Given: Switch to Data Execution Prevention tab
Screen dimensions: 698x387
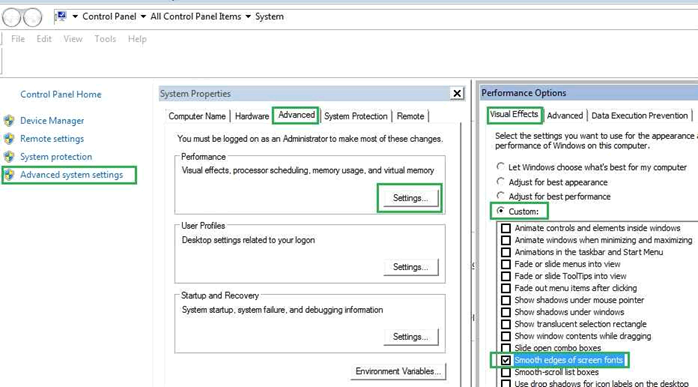Looking at the screenshot, I should tap(640, 116).
